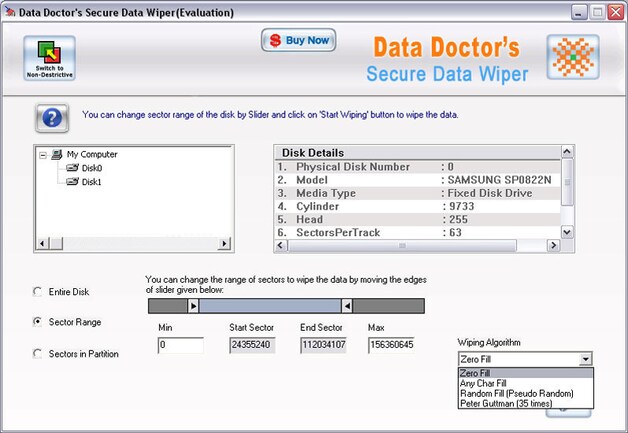
Task: Open the Wiping Algorithm dropdown arrow
Action: pyautogui.click(x=586, y=359)
